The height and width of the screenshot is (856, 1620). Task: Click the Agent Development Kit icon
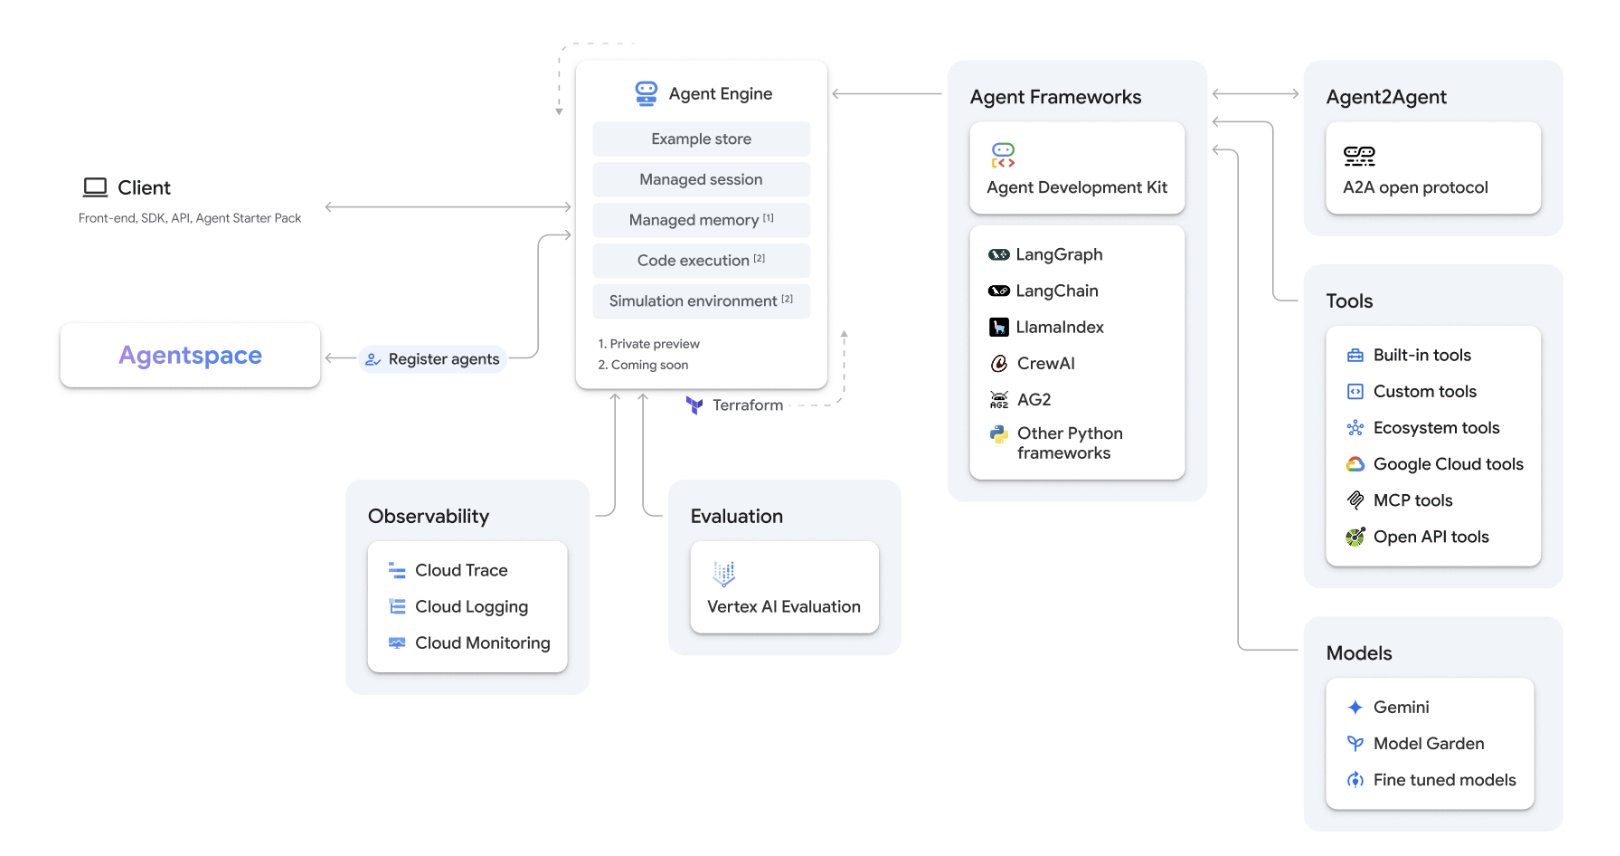point(1003,154)
